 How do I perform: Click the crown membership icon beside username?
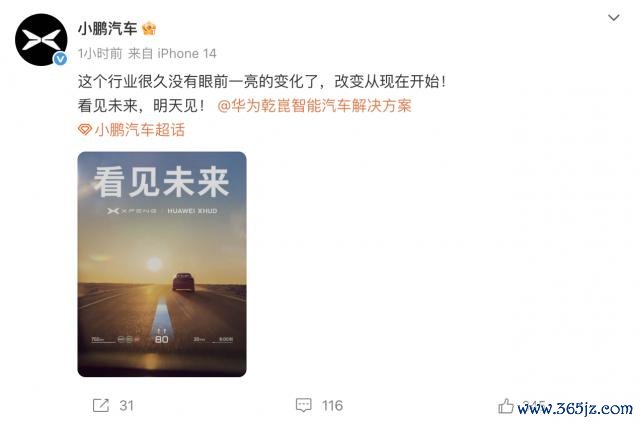(149, 29)
